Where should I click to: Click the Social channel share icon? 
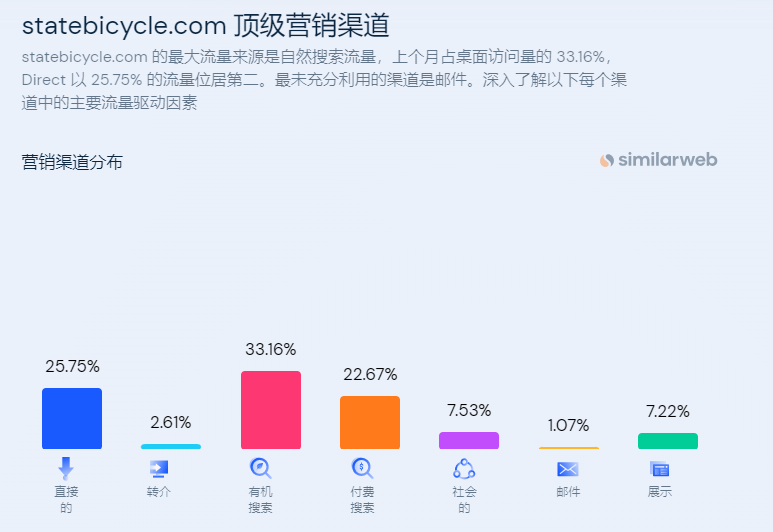(464, 468)
